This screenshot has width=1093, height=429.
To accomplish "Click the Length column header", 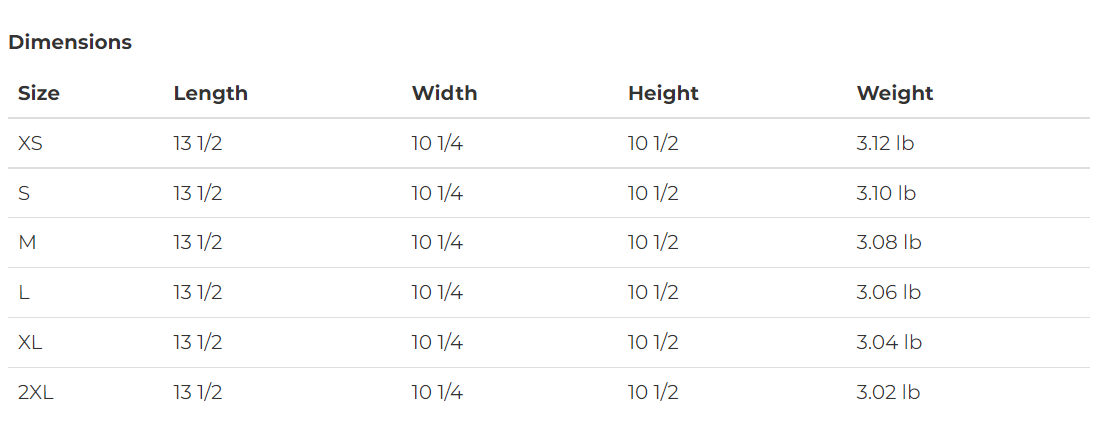I will click(210, 93).
